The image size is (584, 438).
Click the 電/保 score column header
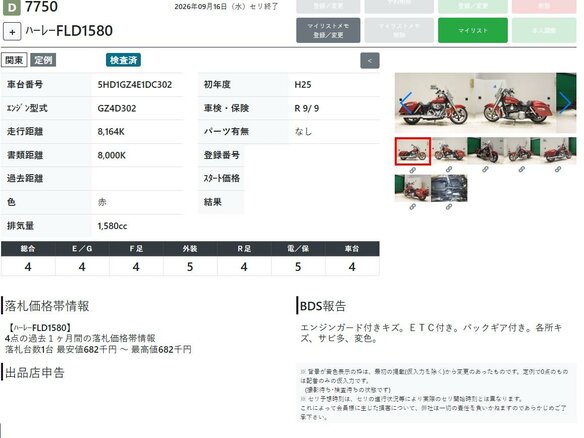point(298,249)
